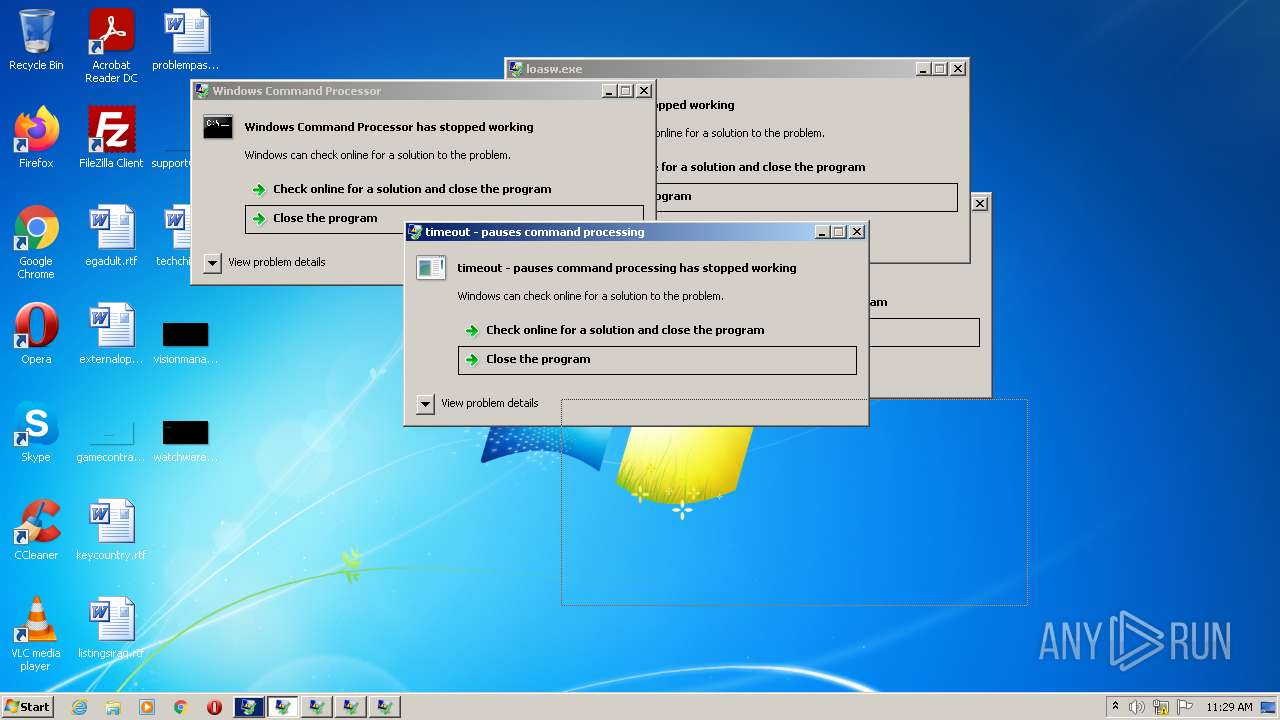1280x720 pixels.
Task: Open Opera desktop shortcut
Action: [x=36, y=333]
